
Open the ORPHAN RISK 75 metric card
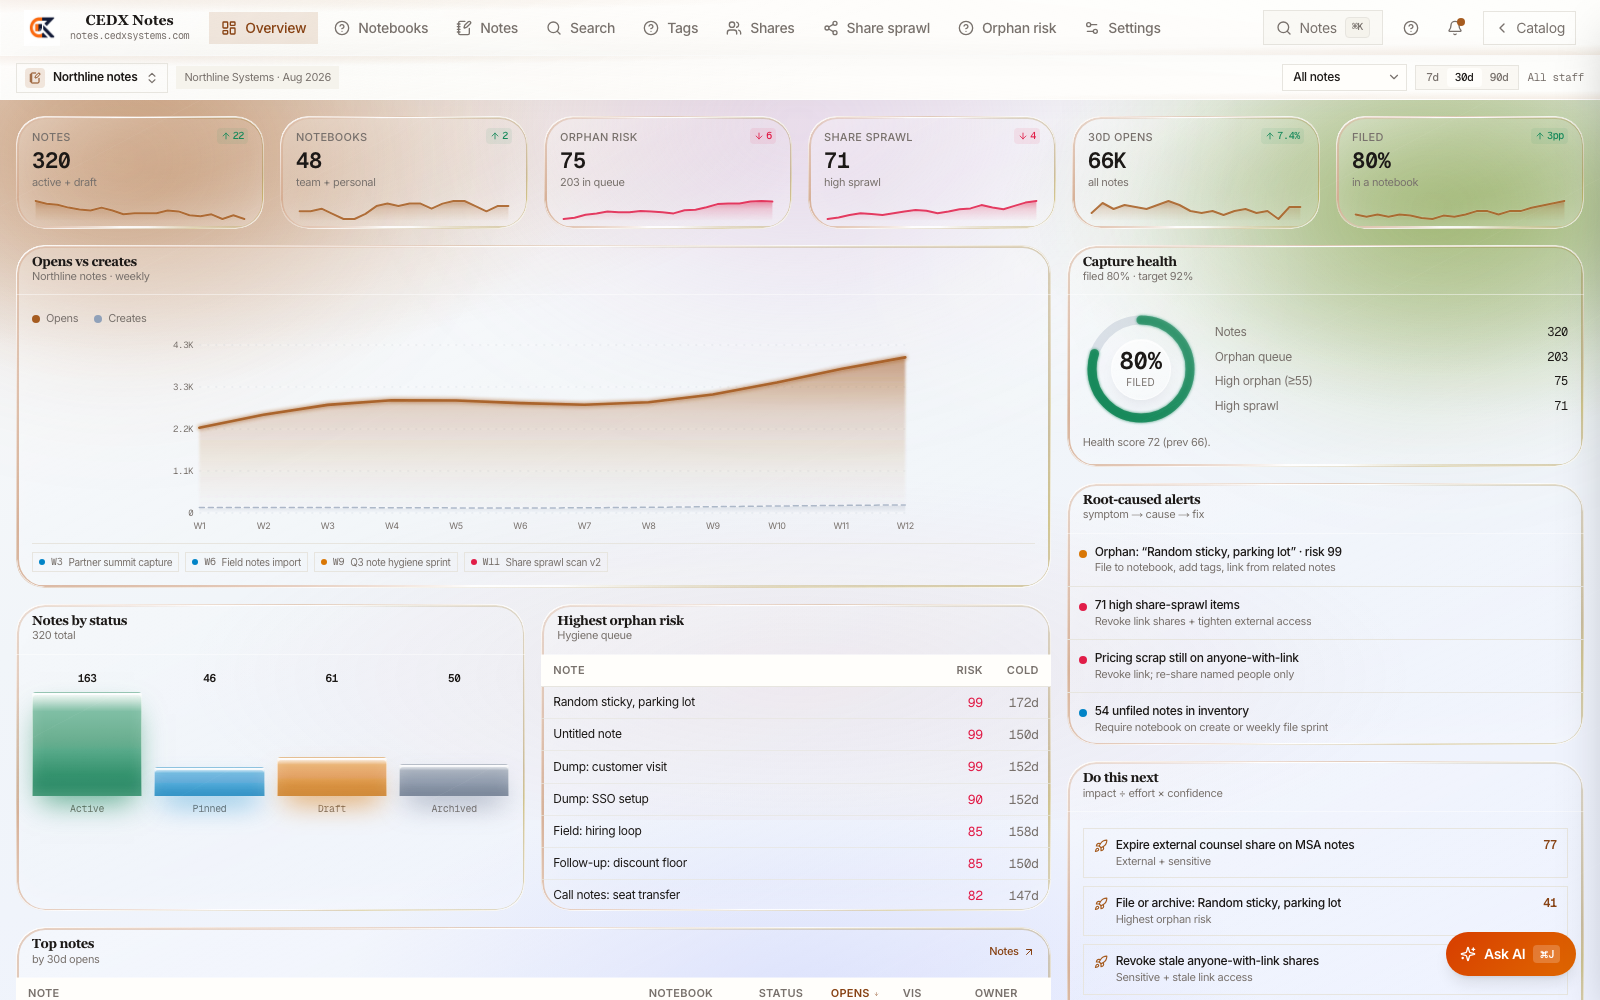[668, 172]
